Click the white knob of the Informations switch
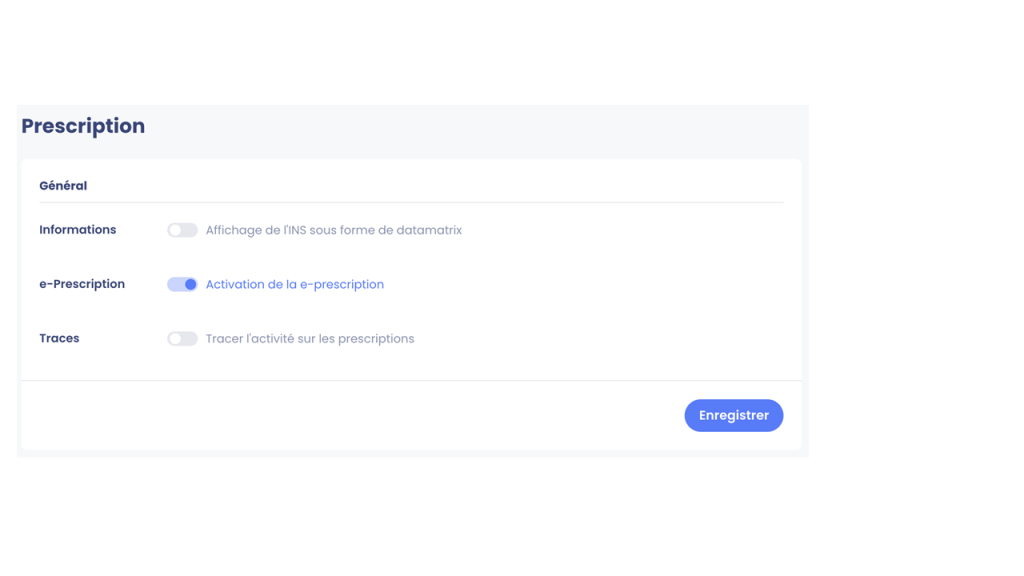The height and width of the screenshot is (576, 1024). coord(175,230)
